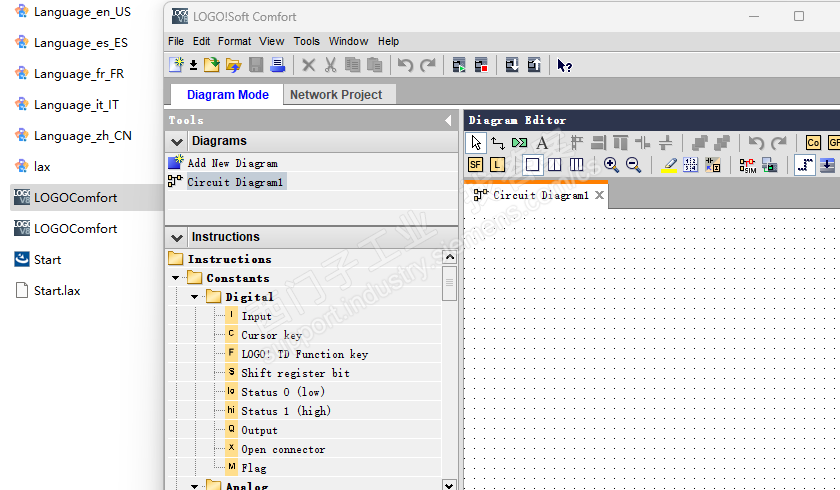The height and width of the screenshot is (490, 840).
Task: Click the convert to LAD/FBD icon
Action: tap(712, 164)
